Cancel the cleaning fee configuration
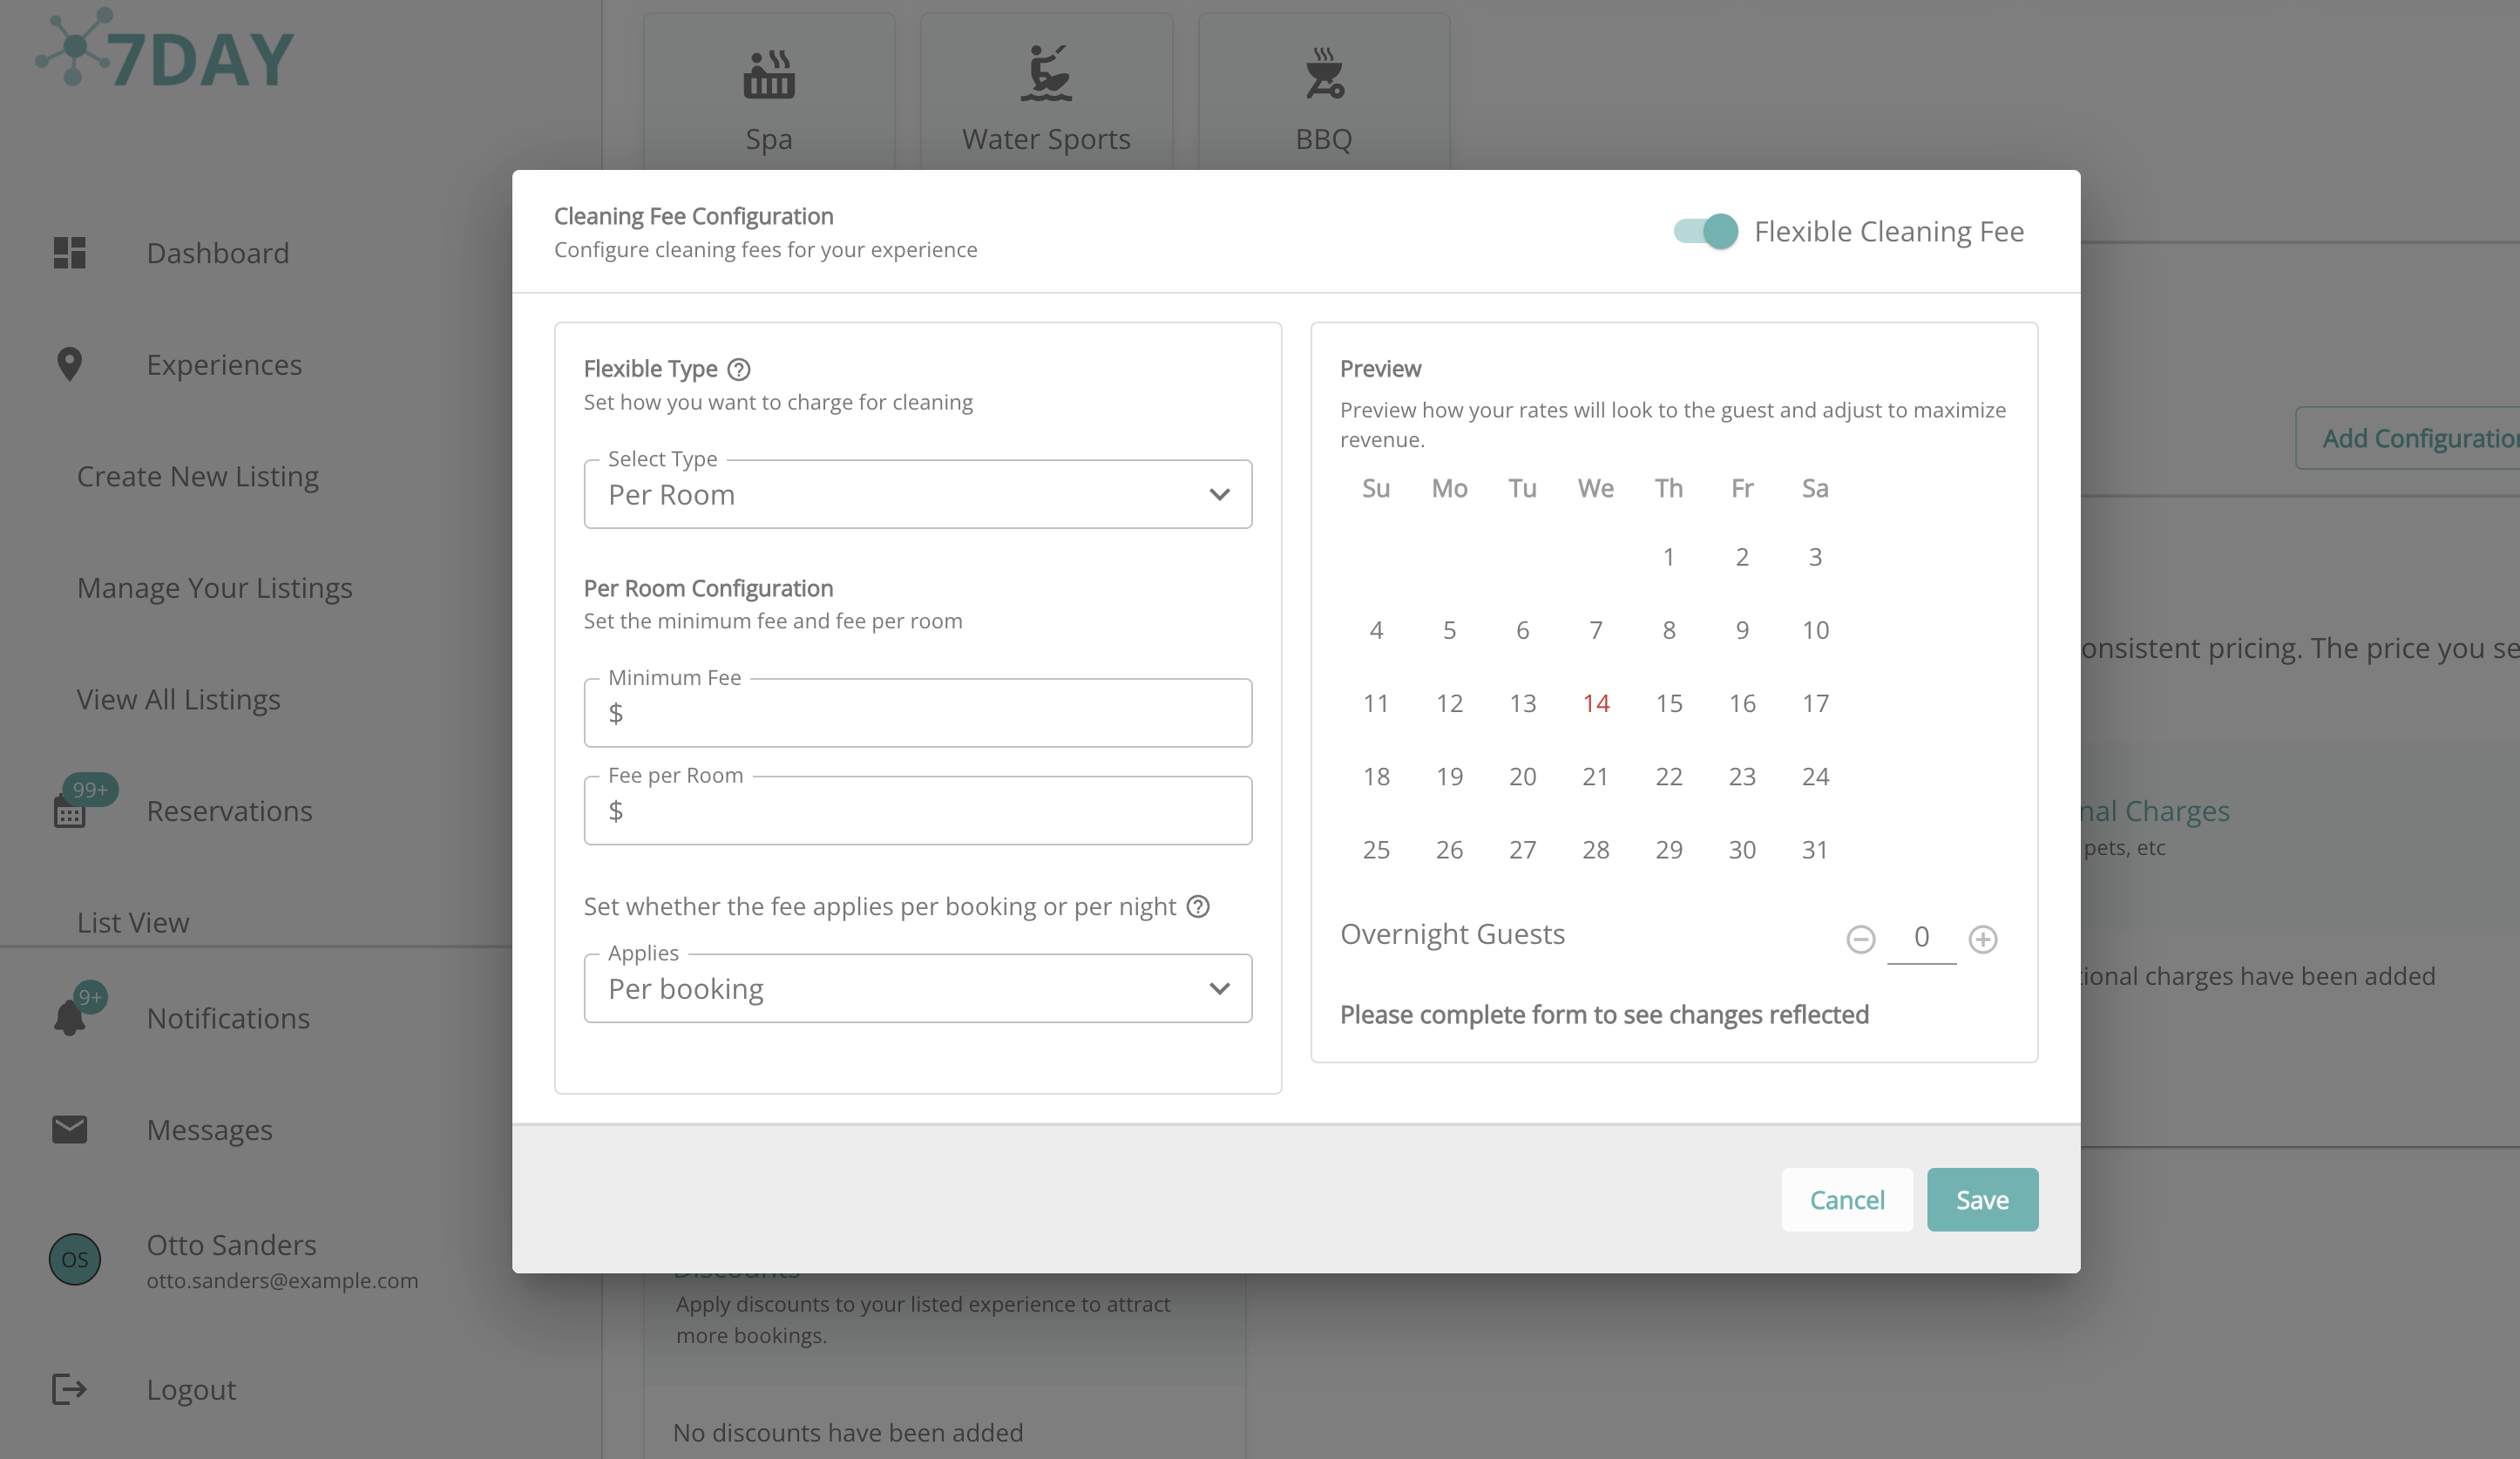The image size is (2520, 1459). point(1846,1199)
